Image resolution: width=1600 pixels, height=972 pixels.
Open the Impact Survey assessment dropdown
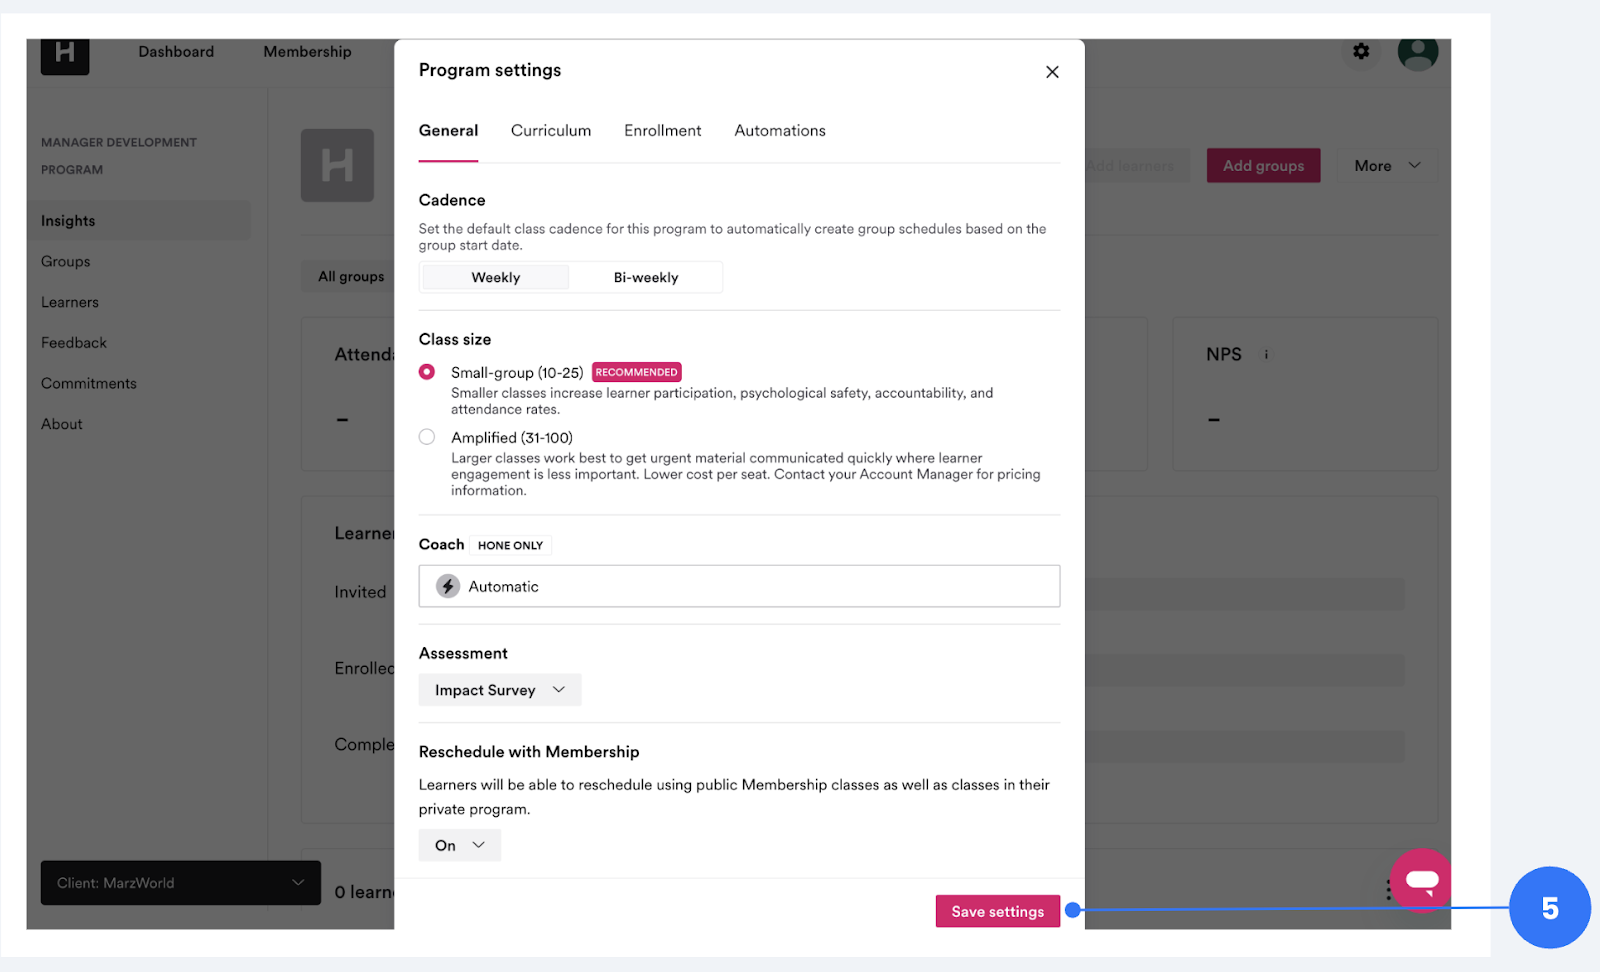point(499,689)
